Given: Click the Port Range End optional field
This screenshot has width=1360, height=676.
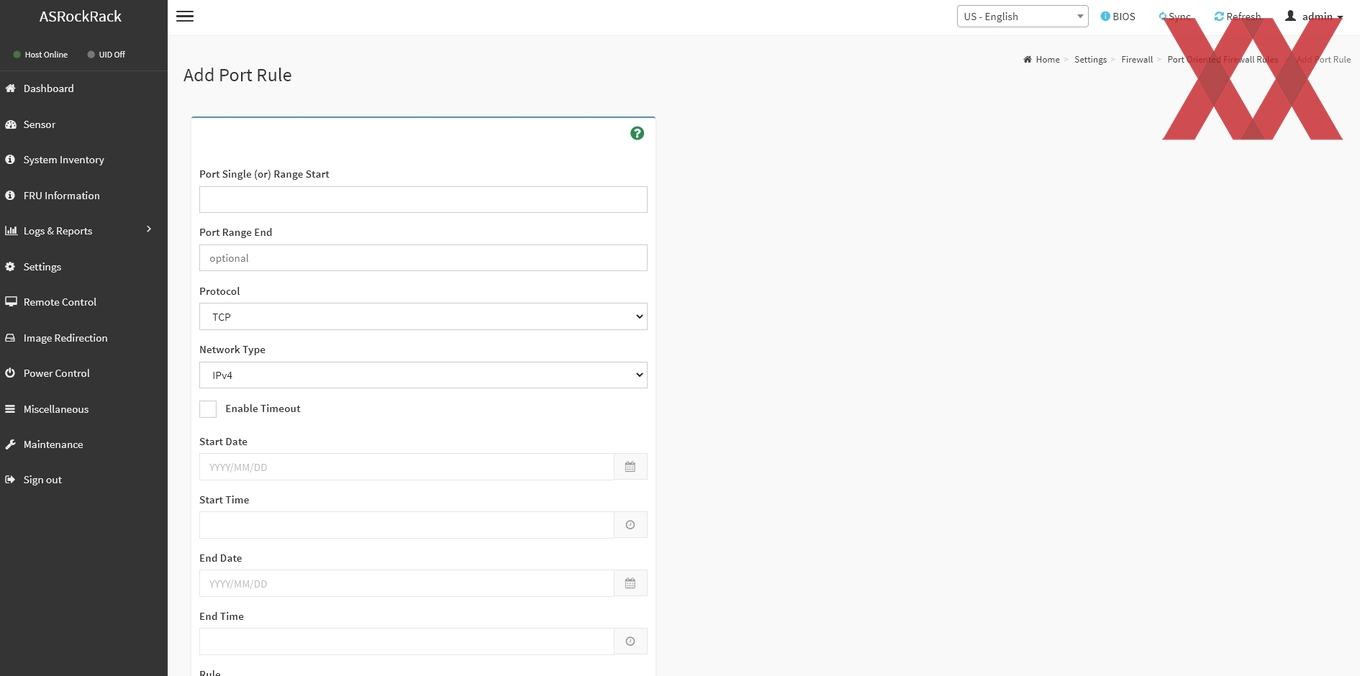Looking at the screenshot, I should click(x=423, y=258).
